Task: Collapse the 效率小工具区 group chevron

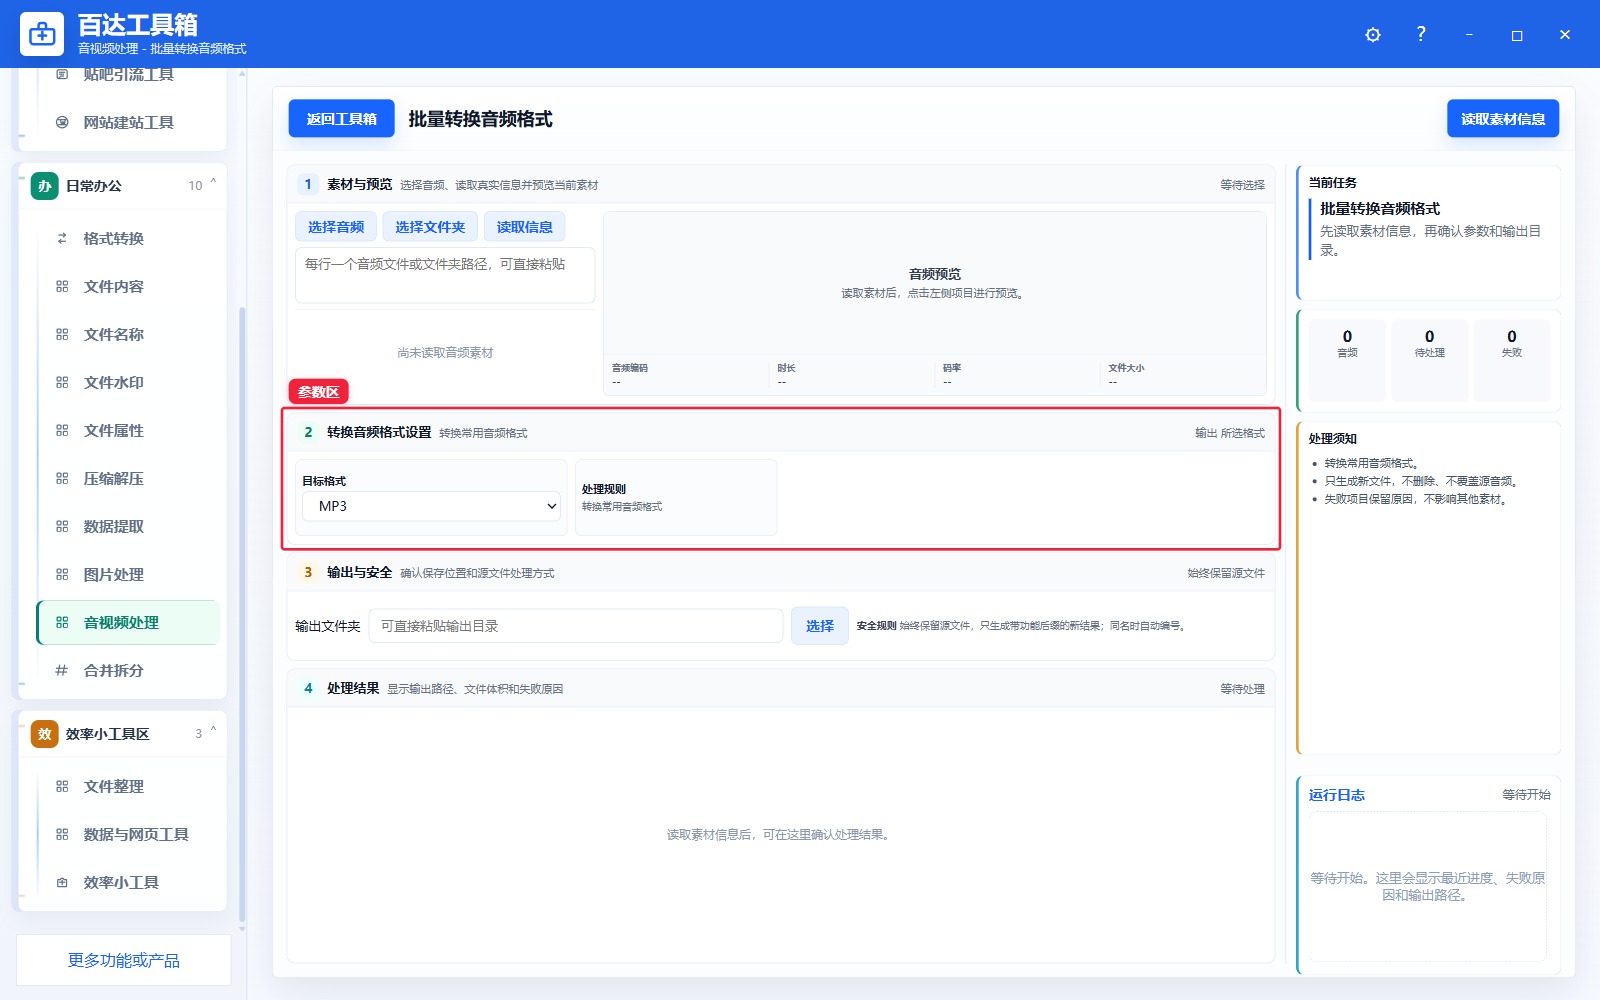Action: pyautogui.click(x=213, y=731)
